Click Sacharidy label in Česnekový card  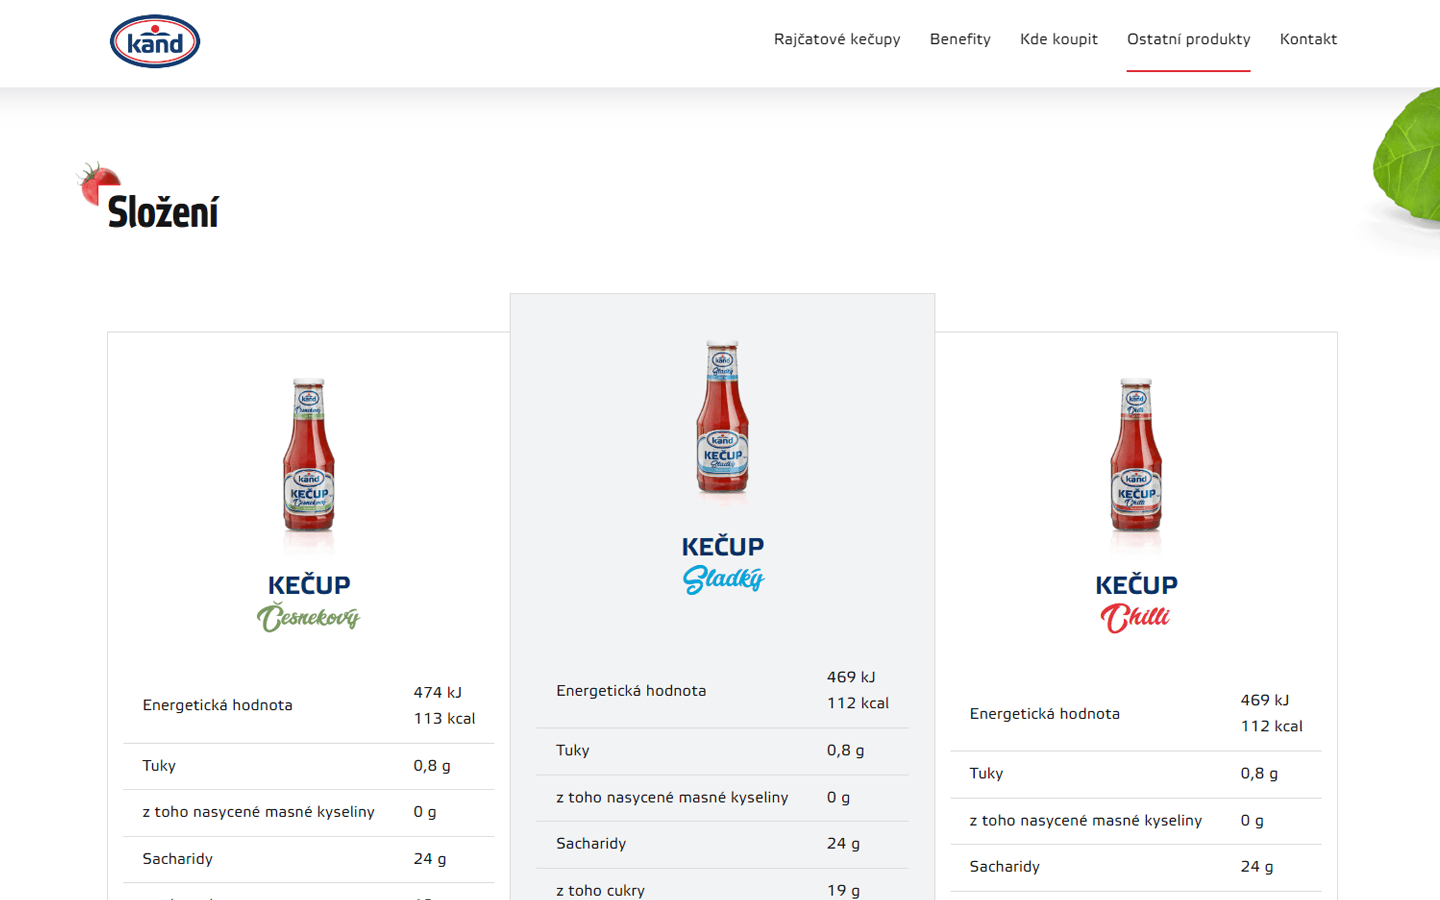[177, 859]
